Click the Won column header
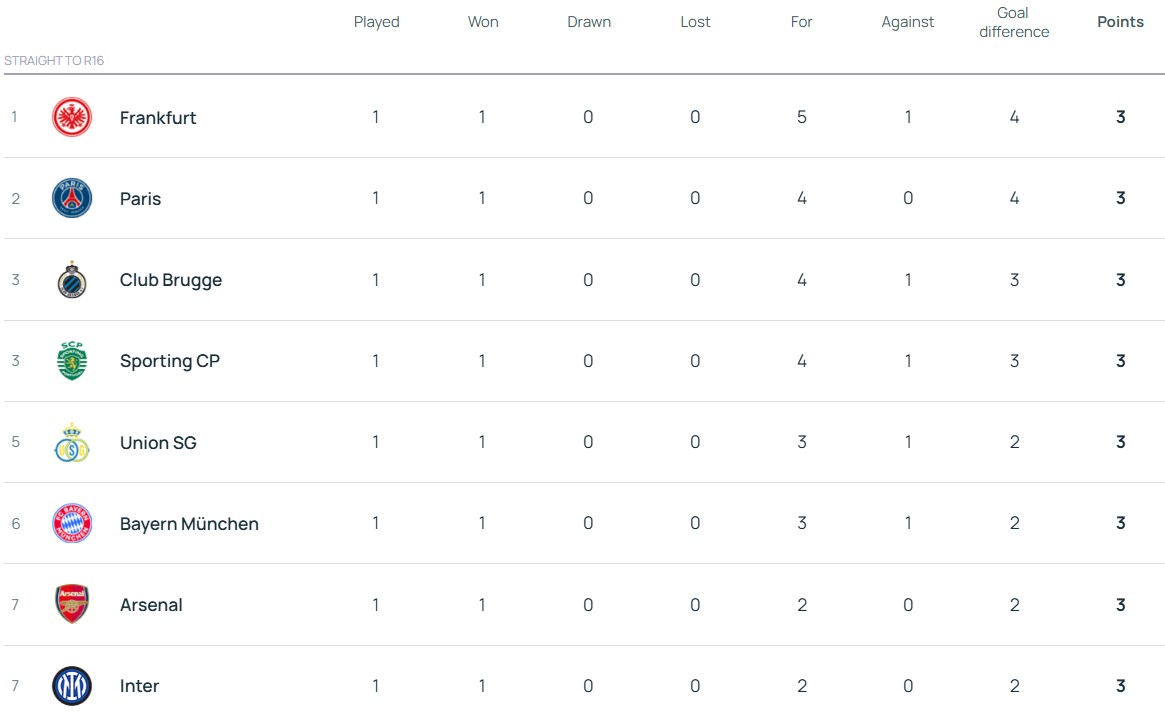Viewport: 1165px width, 717px height. click(483, 22)
